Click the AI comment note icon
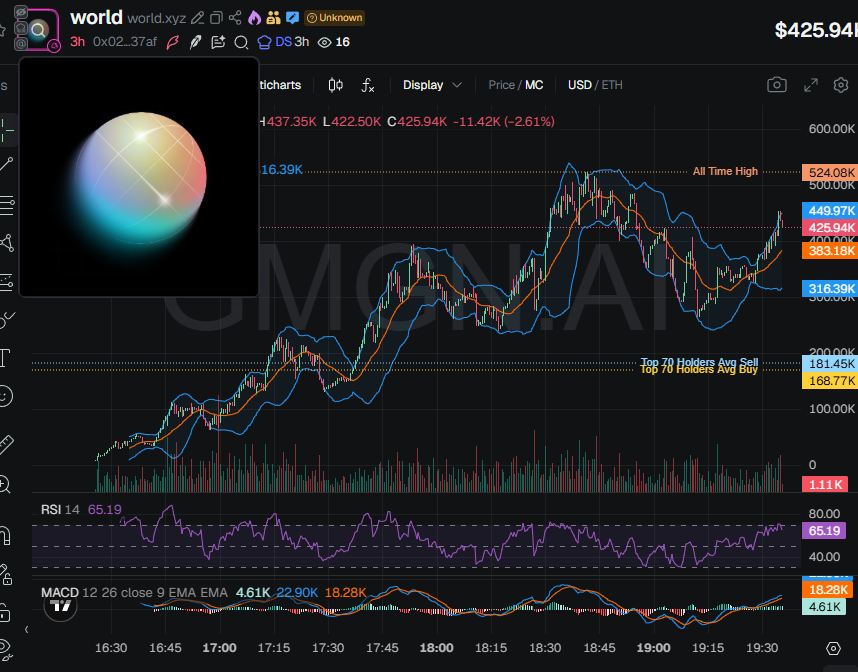858x672 pixels. pyautogui.click(x=218, y=42)
